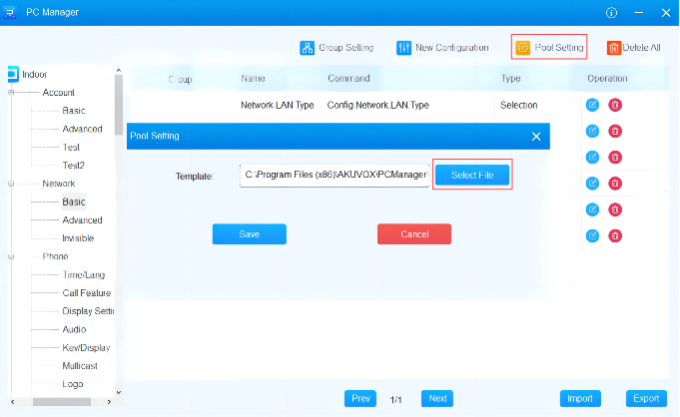Click the Template file path field

[x=334, y=175]
